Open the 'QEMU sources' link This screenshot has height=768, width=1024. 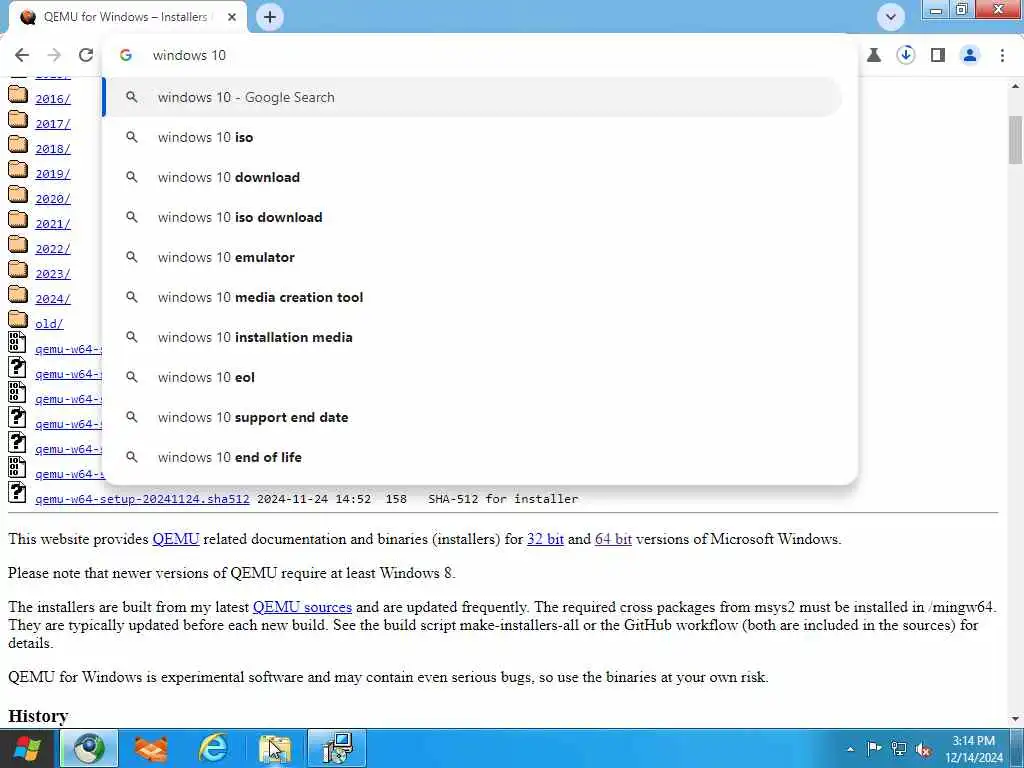302,607
